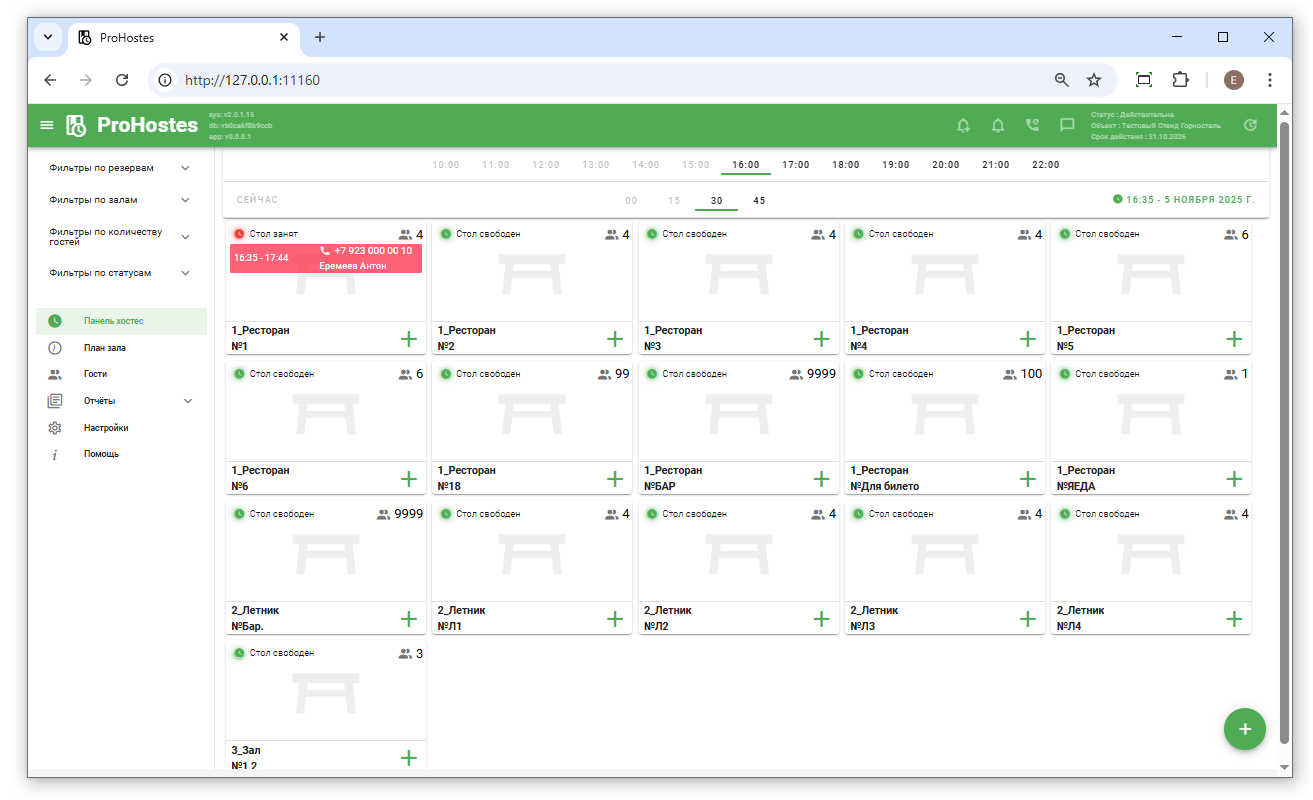Click the refresh clock icon in header
Screen dimensions: 1313x800
click(x=1250, y=125)
